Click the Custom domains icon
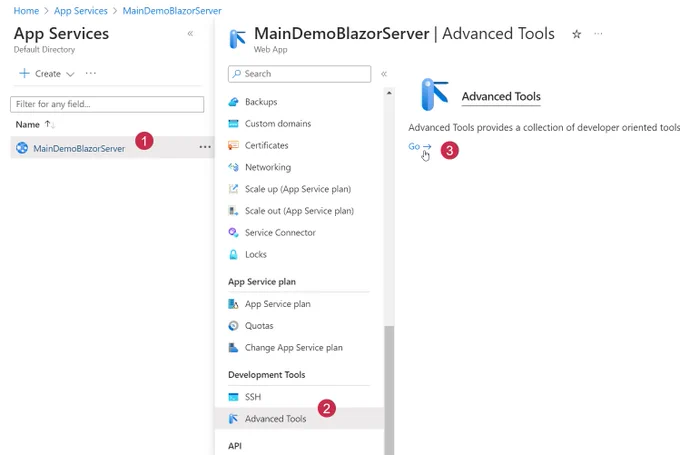 click(233, 124)
